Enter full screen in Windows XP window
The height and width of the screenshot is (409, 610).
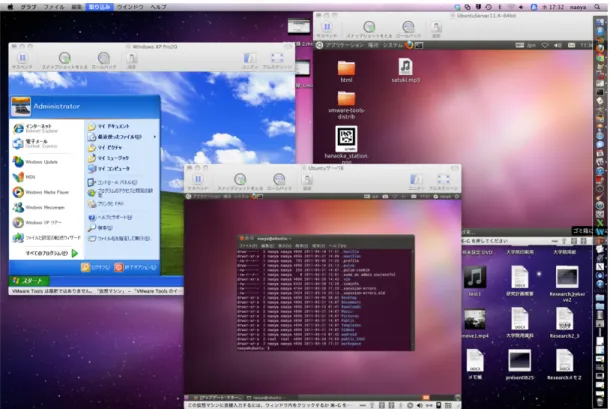pos(277,61)
